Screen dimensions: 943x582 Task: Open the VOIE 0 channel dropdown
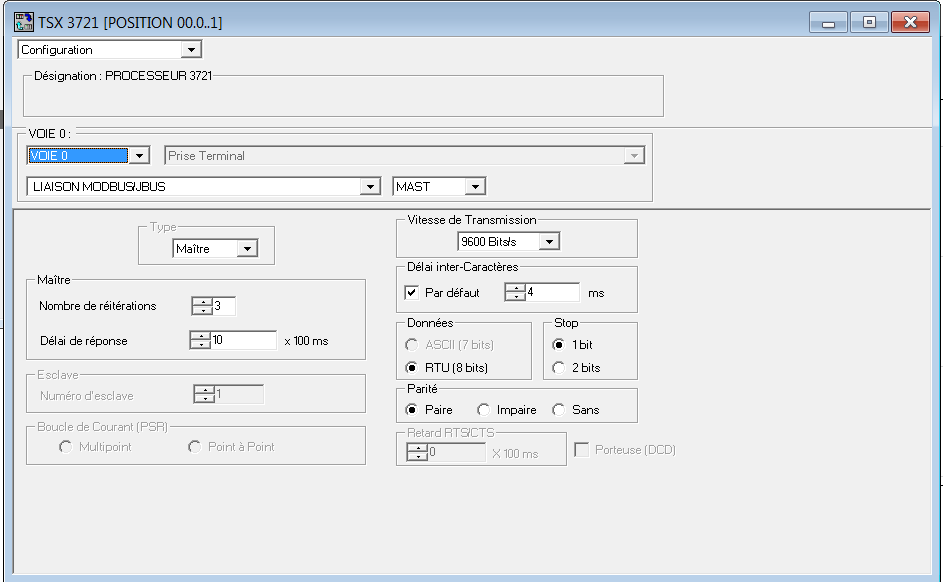coord(140,156)
